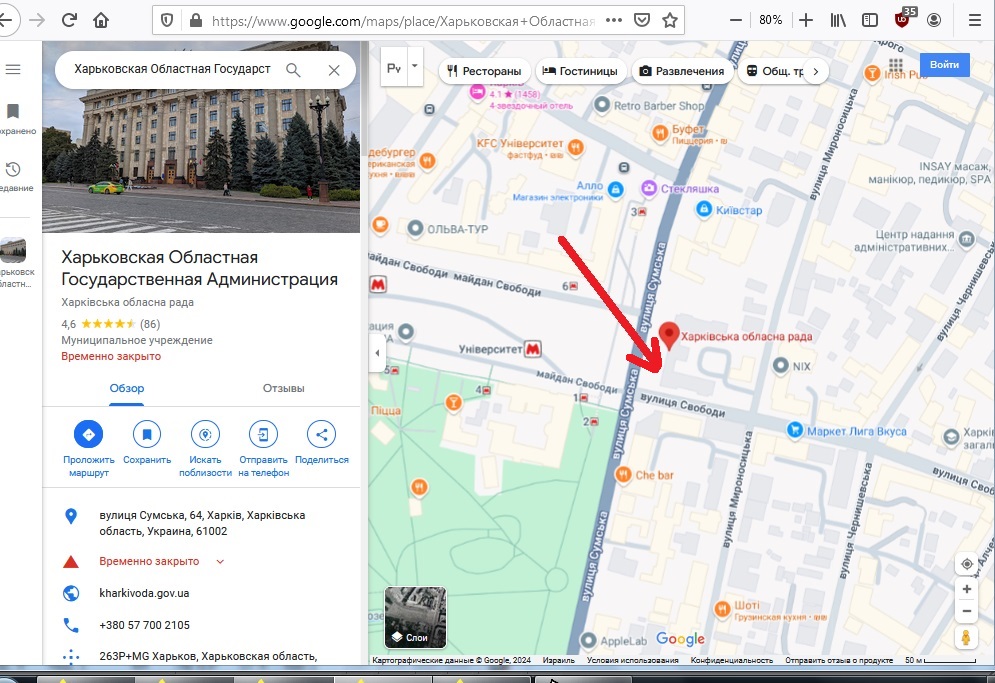Screen dimensions: 995x683
Task: Open kharkivoda.gov.ua website link
Action: click(x=144, y=593)
